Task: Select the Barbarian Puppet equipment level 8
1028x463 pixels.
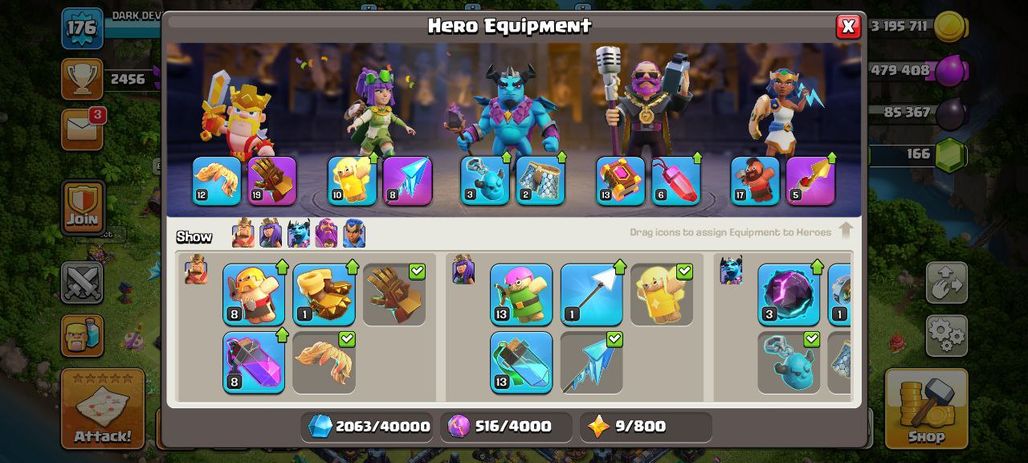Action: pyautogui.click(x=254, y=294)
